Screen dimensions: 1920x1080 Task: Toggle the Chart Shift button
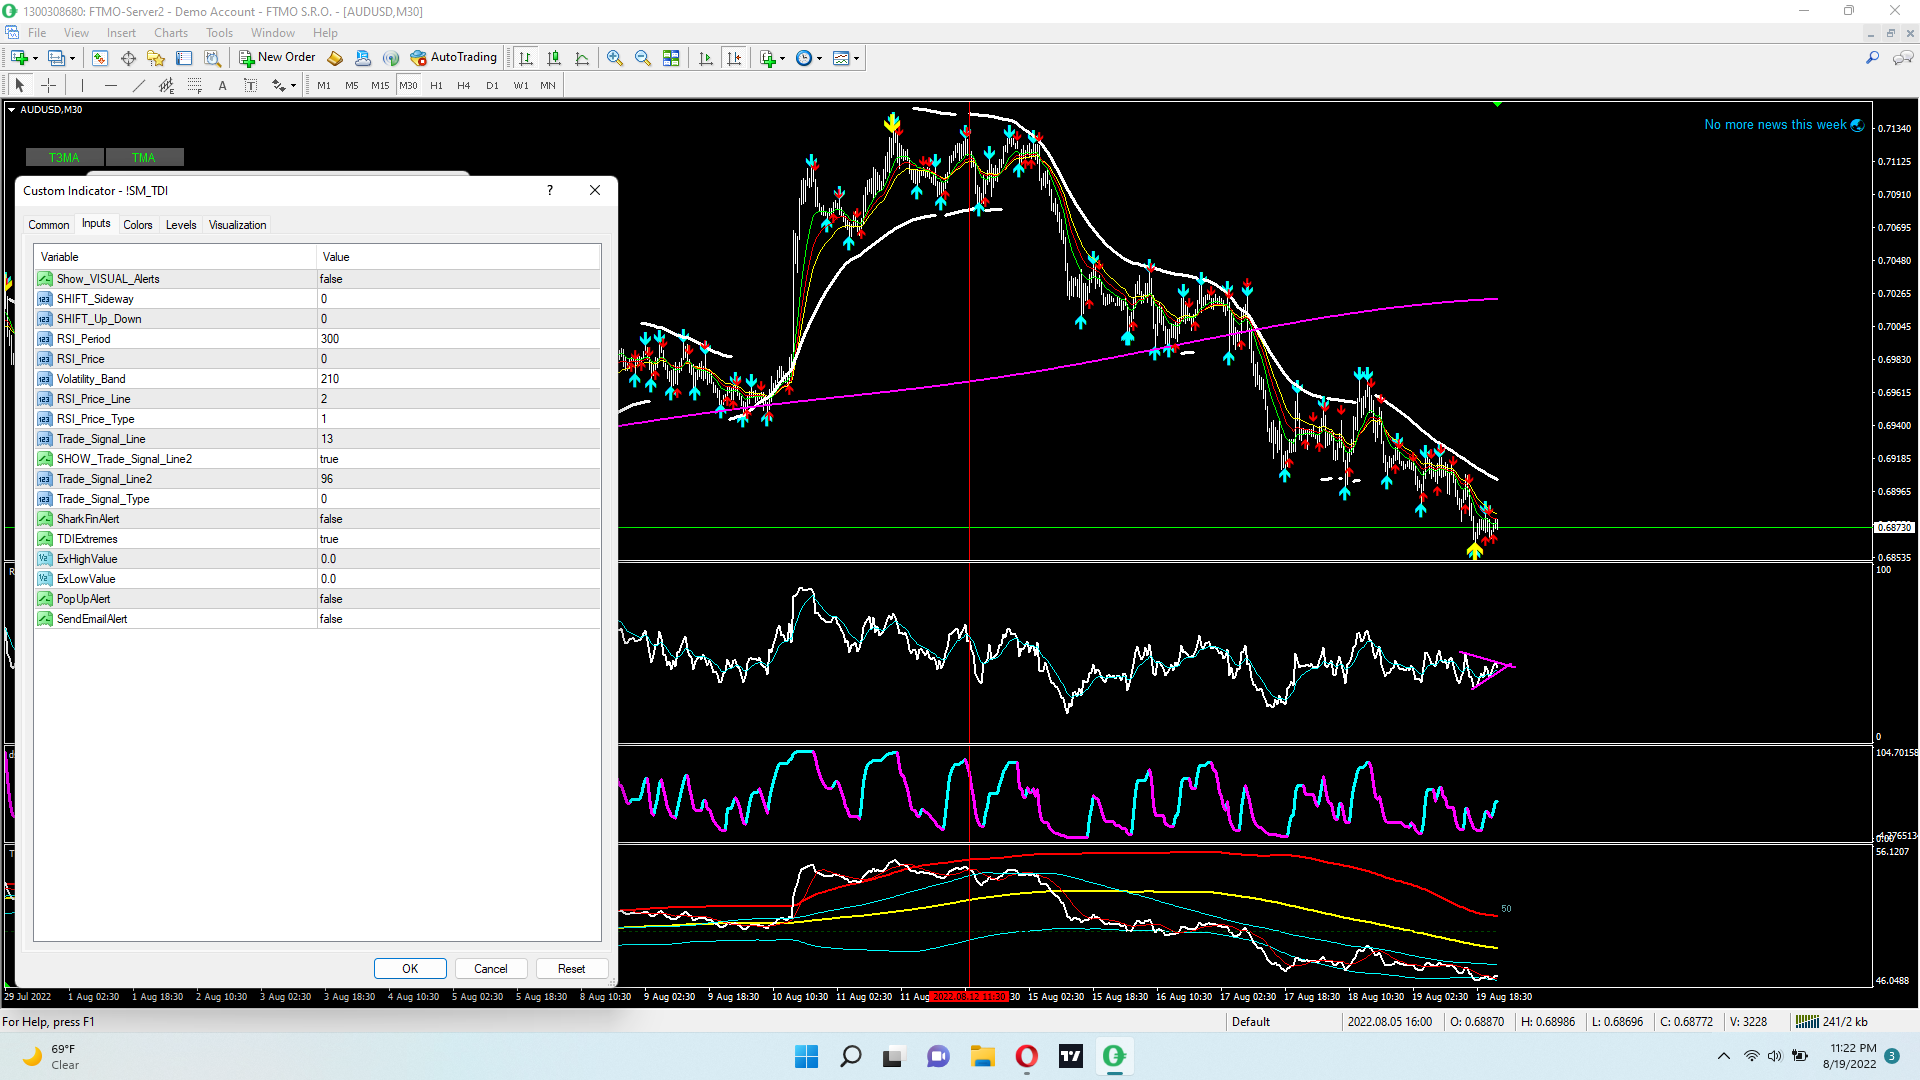tap(734, 58)
